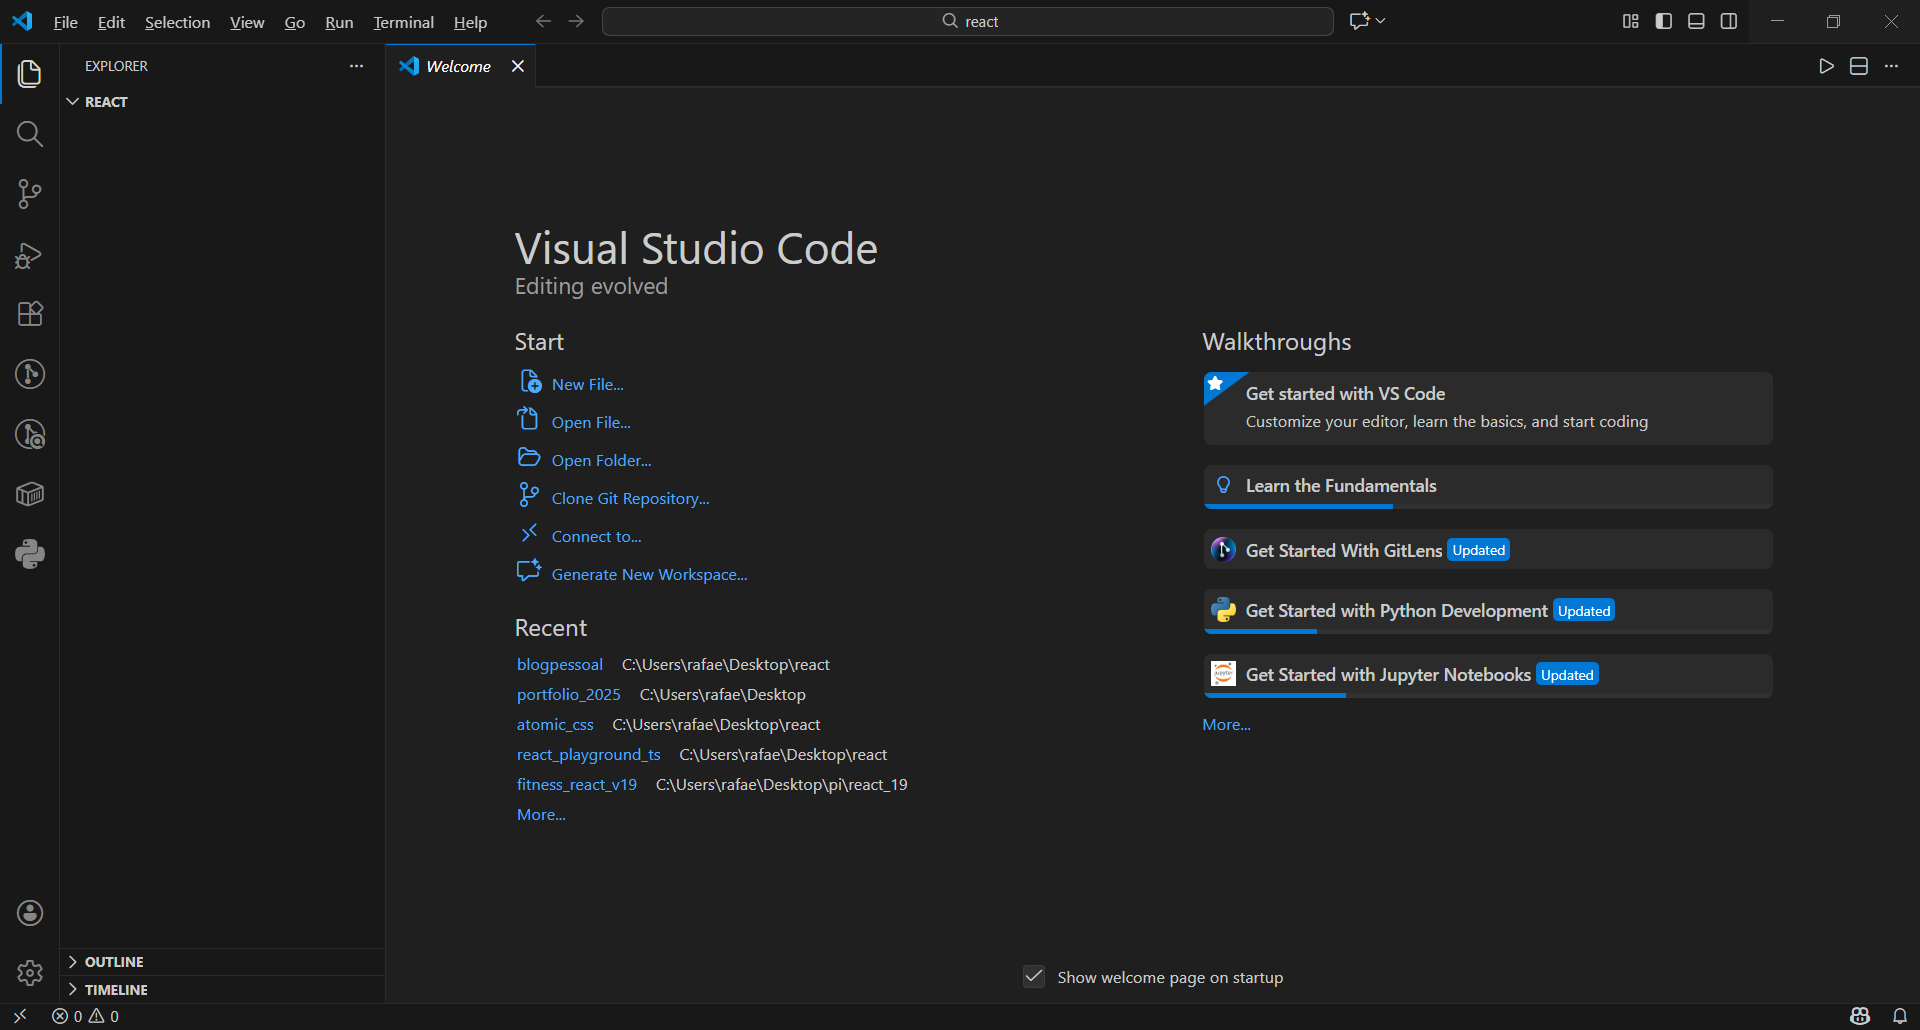Screen dimensions: 1920x1030
Task: Open the Manage gear menu
Action: 30,972
